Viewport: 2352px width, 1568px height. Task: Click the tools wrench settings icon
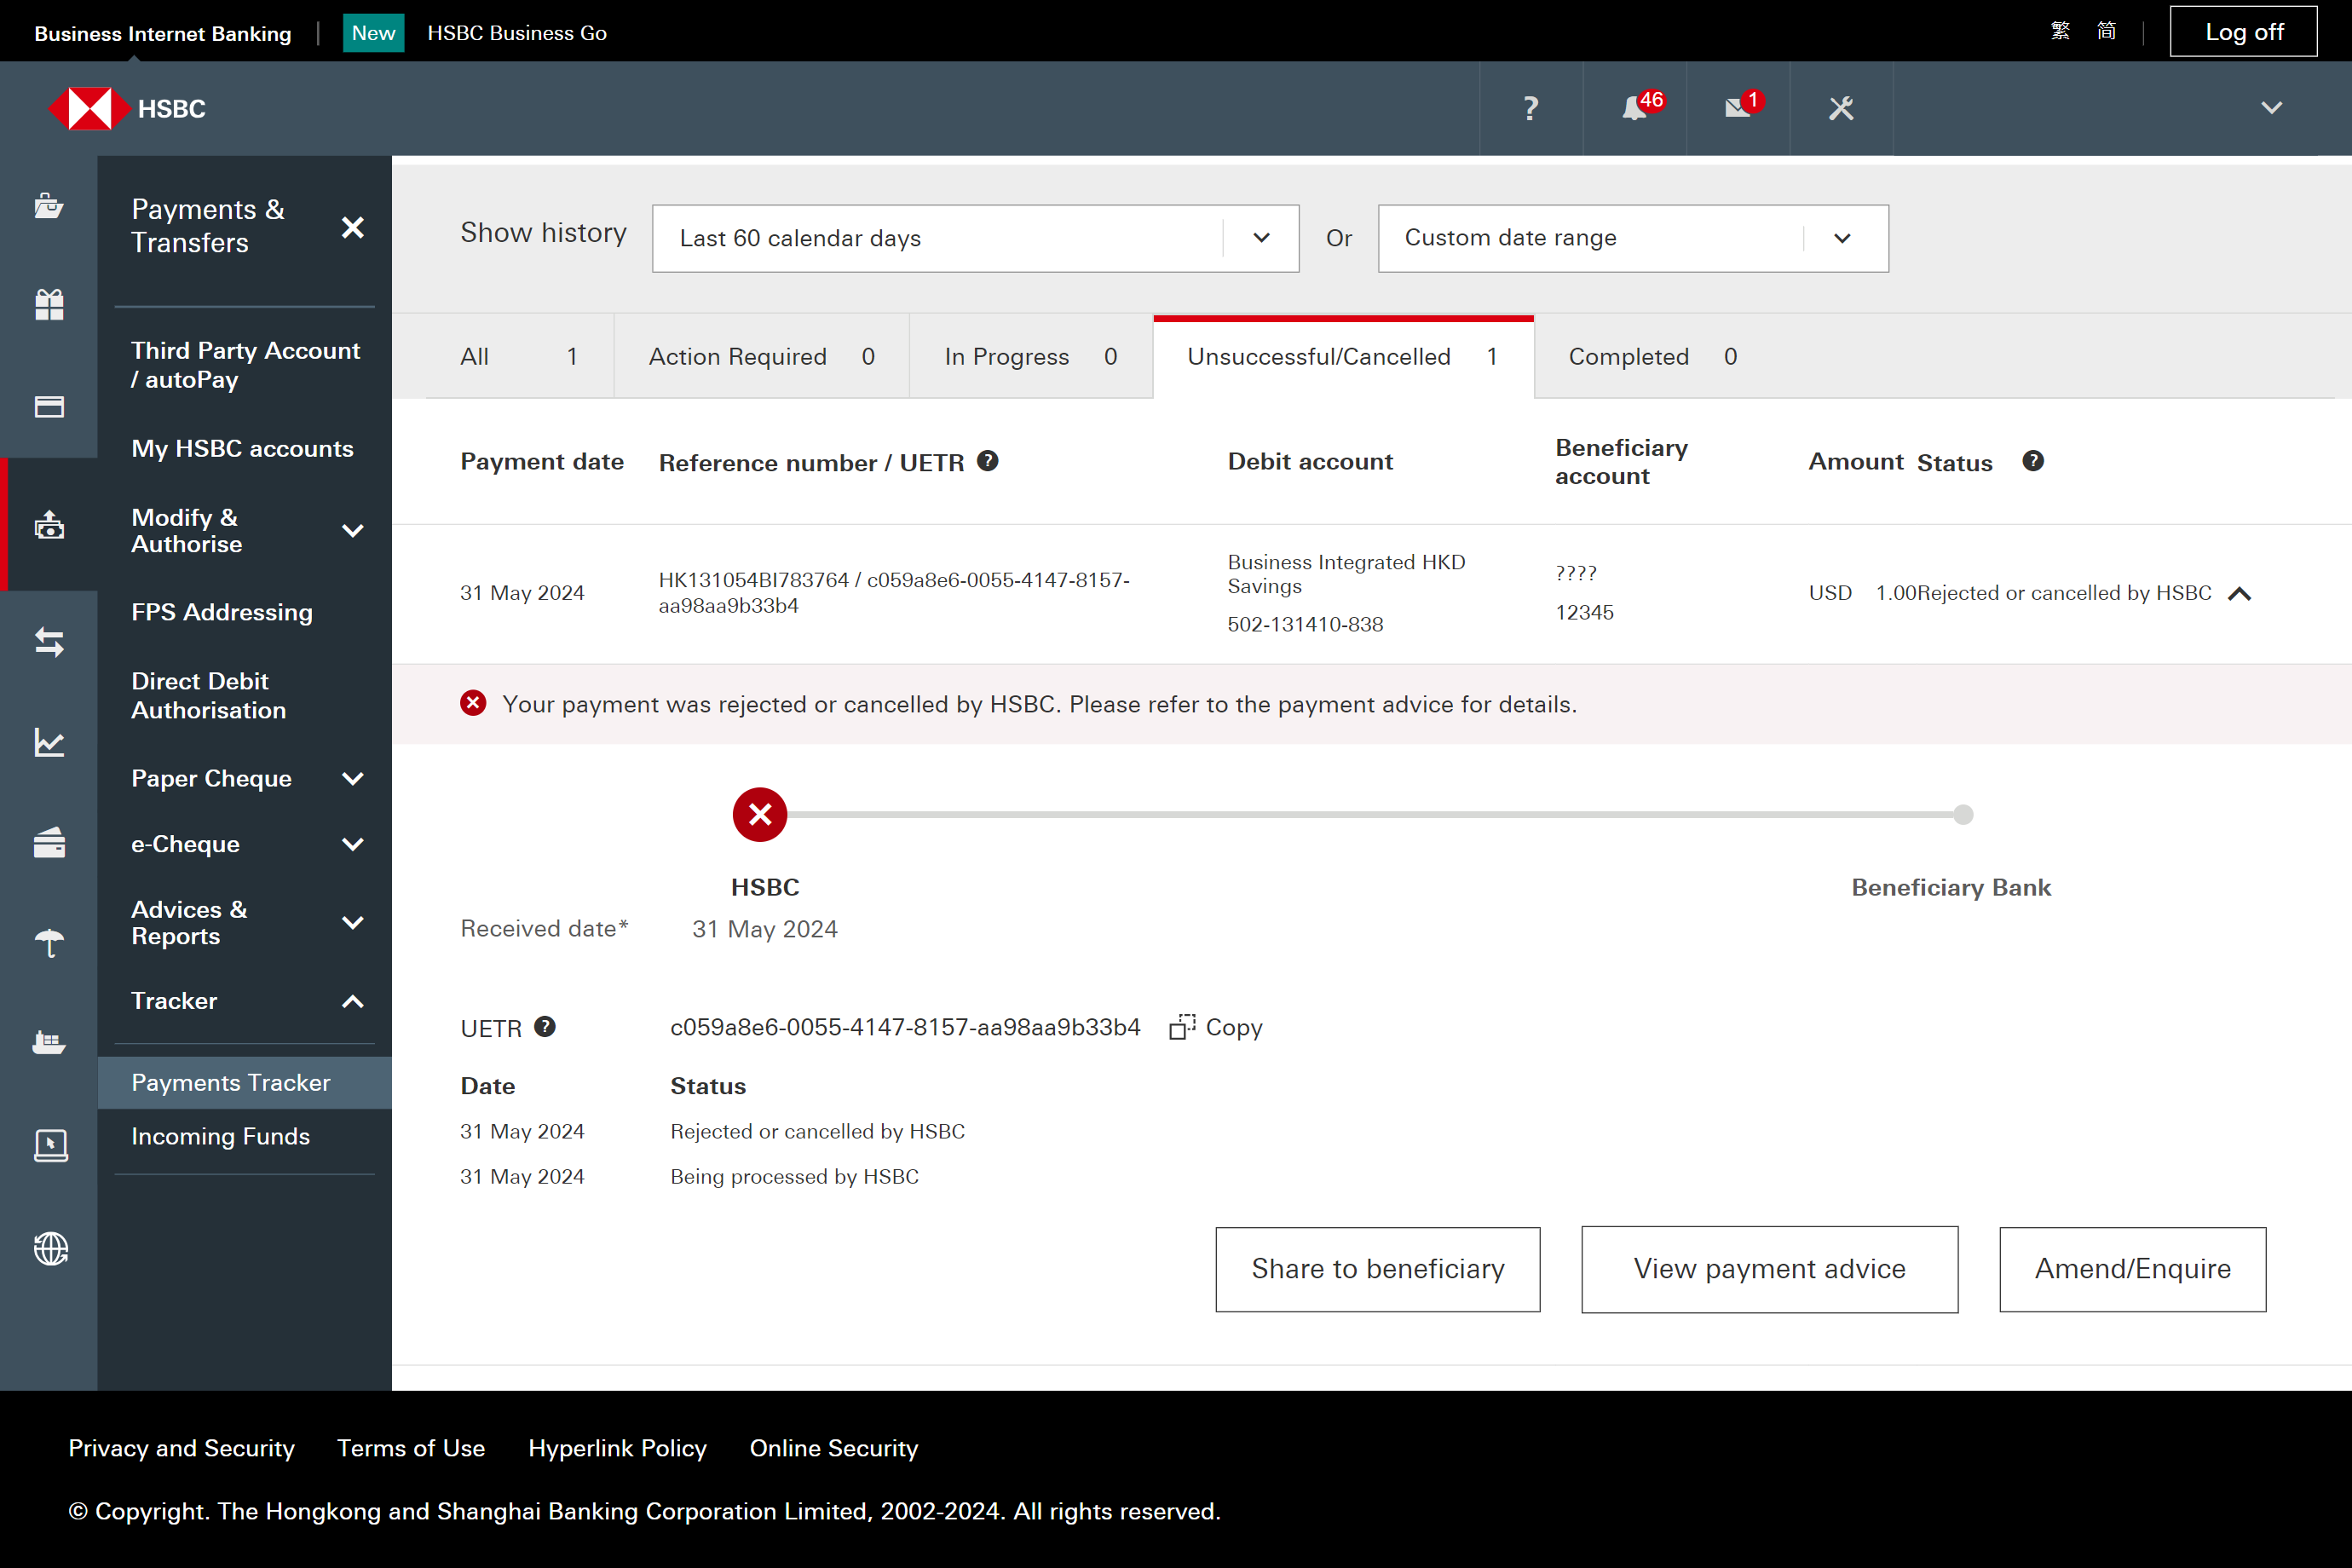[1840, 108]
